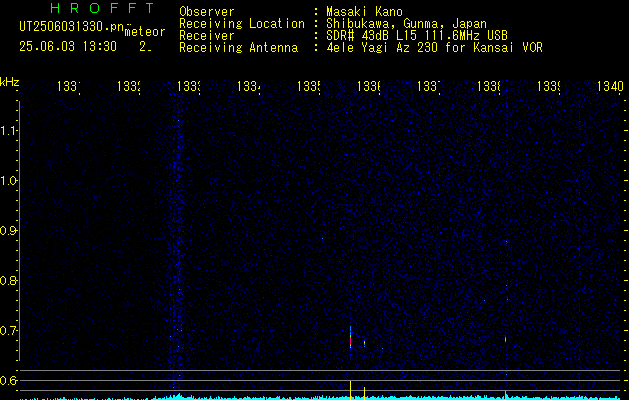Click the 0.8 kHz frequency tick label
This screenshot has height=400, width=629.
pyautogui.click(x=8, y=280)
